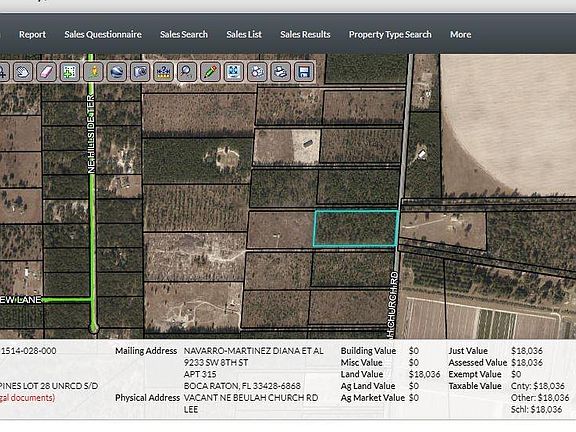Click the camera snapshot tool
This screenshot has height=432, width=576.
click(x=140, y=71)
